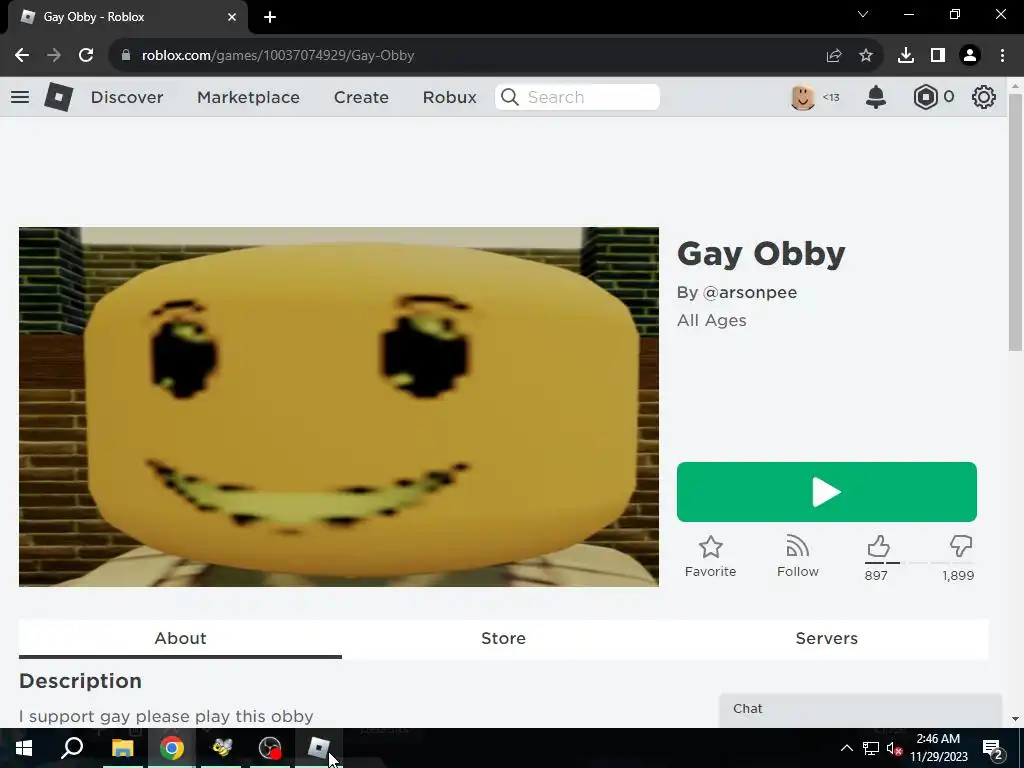Open the notifications bell
1024x768 pixels.
click(876, 97)
